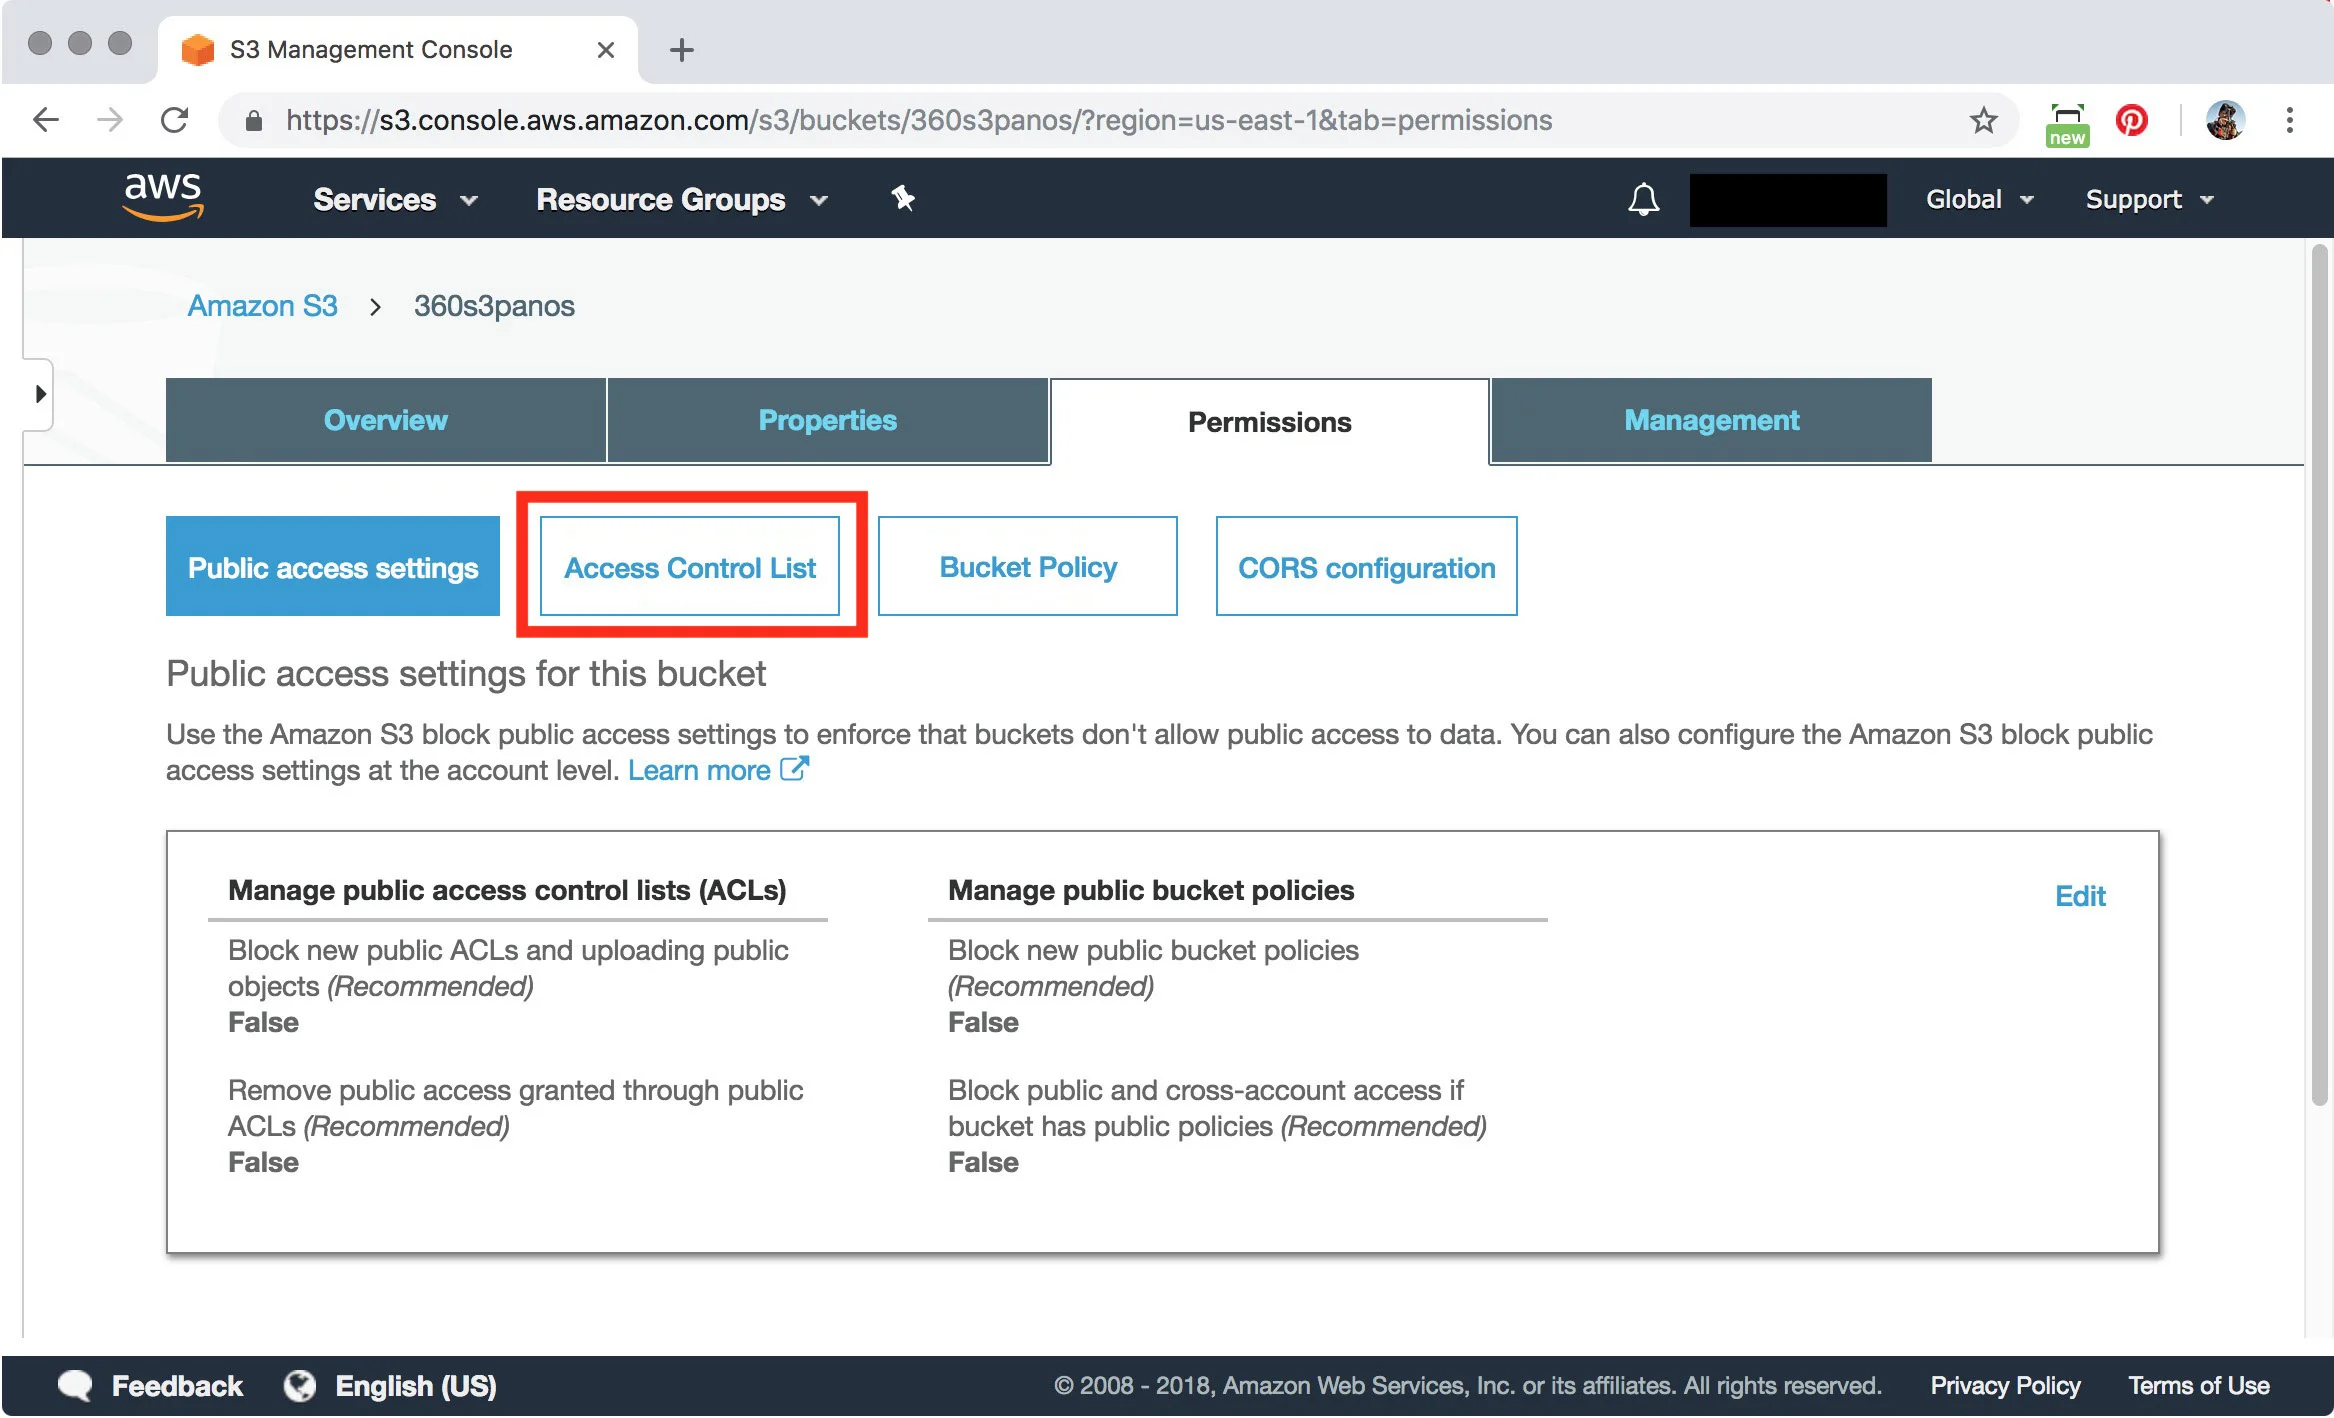Click the globe language icon

(x=299, y=1386)
